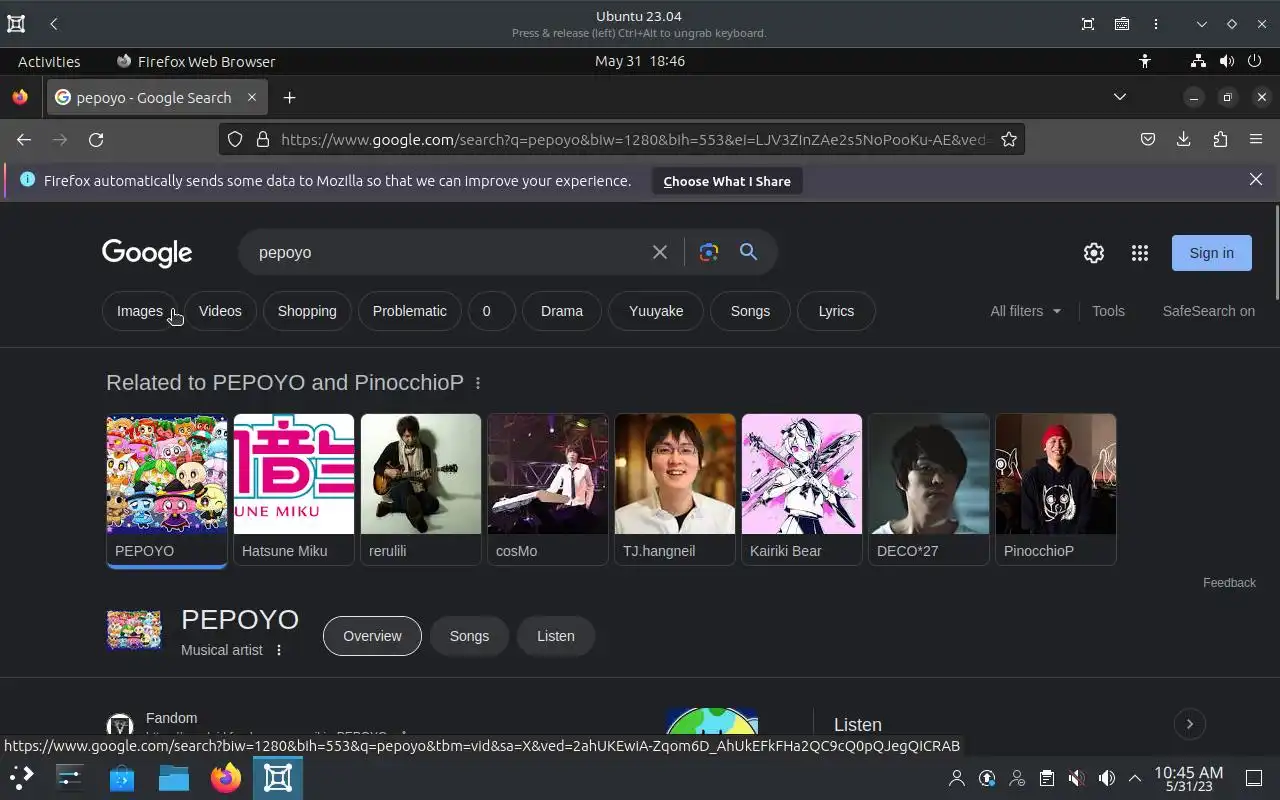Open more options next to related heading
Viewport: 1280px width, 800px height.
pos(478,383)
